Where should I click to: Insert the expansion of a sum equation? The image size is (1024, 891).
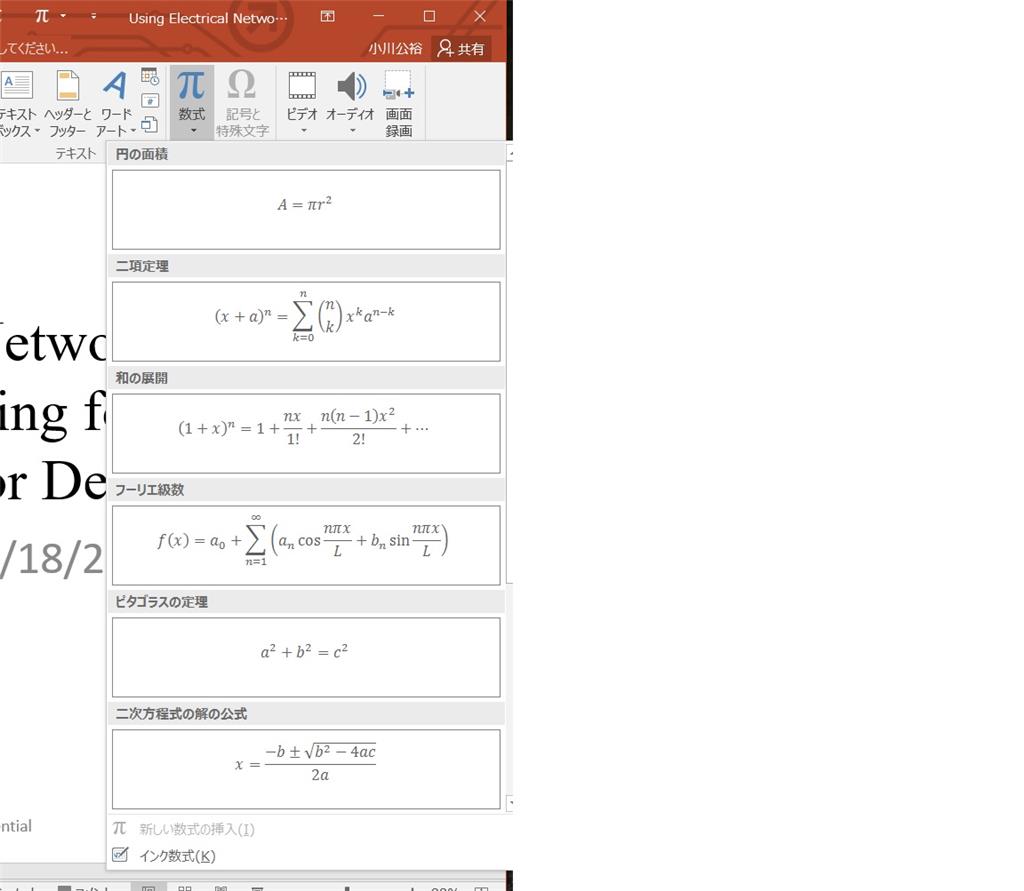306,433
